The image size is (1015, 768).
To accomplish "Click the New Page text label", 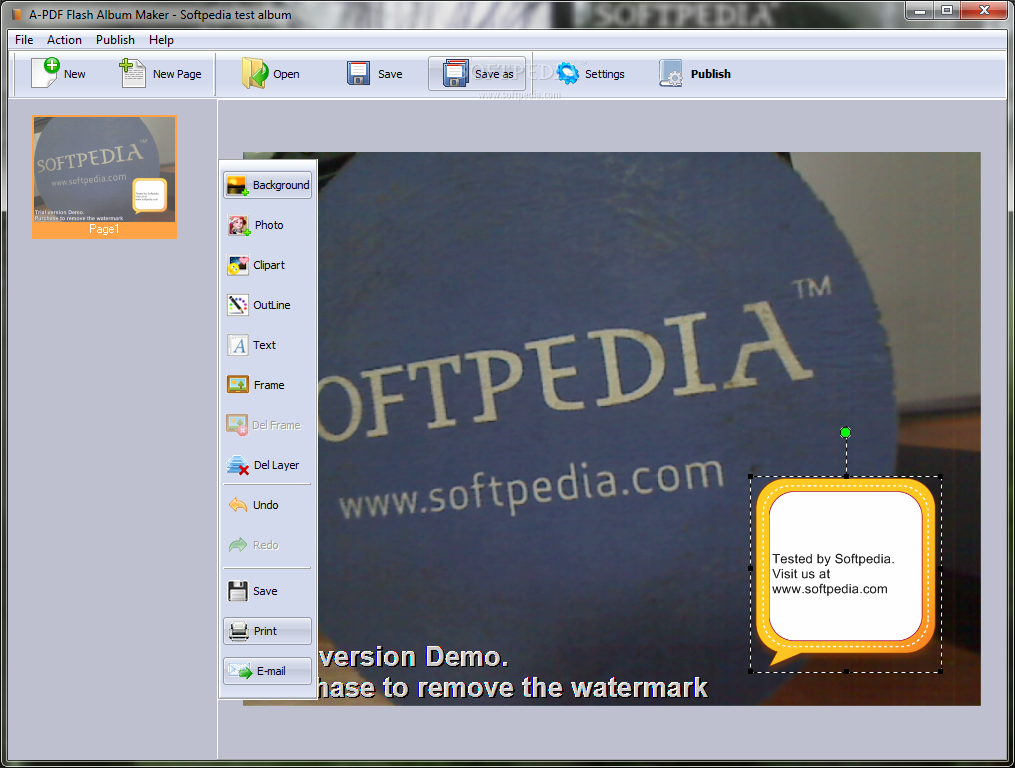I will (177, 74).
